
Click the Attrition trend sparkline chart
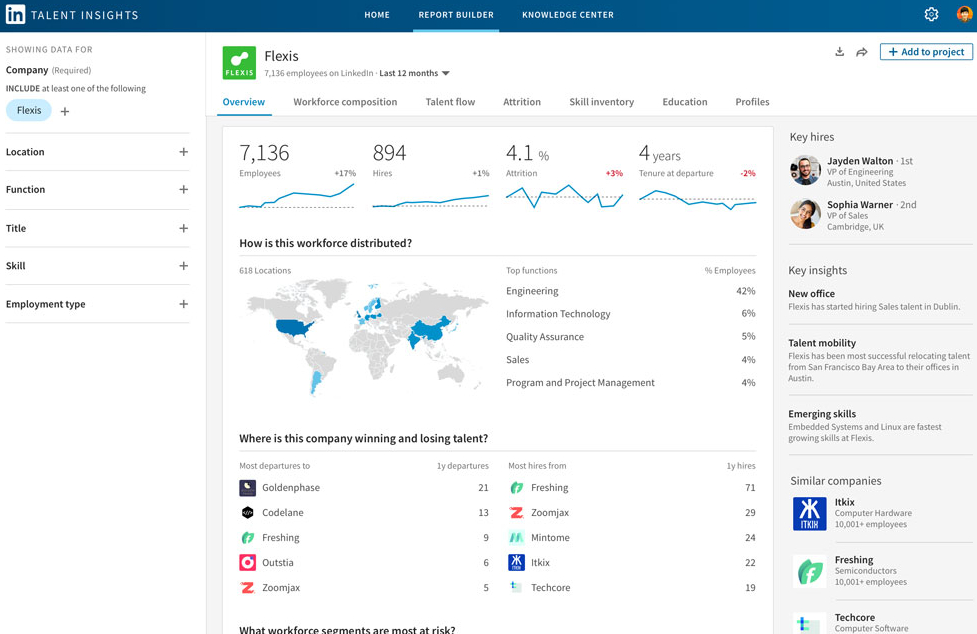pos(564,196)
